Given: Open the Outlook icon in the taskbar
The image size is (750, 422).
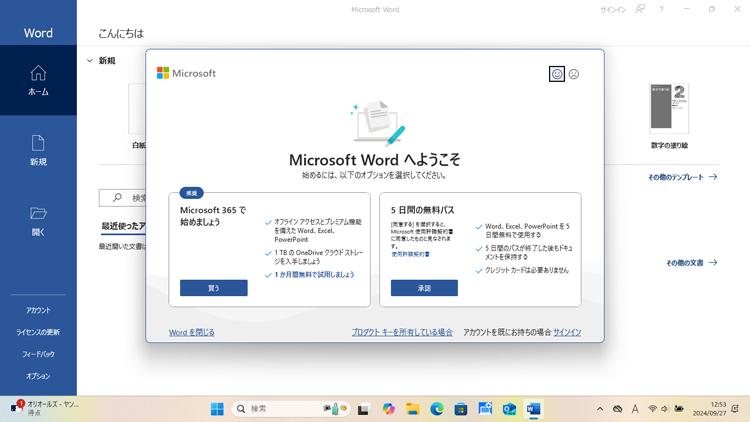Looking at the screenshot, I should pyautogui.click(x=509, y=409).
